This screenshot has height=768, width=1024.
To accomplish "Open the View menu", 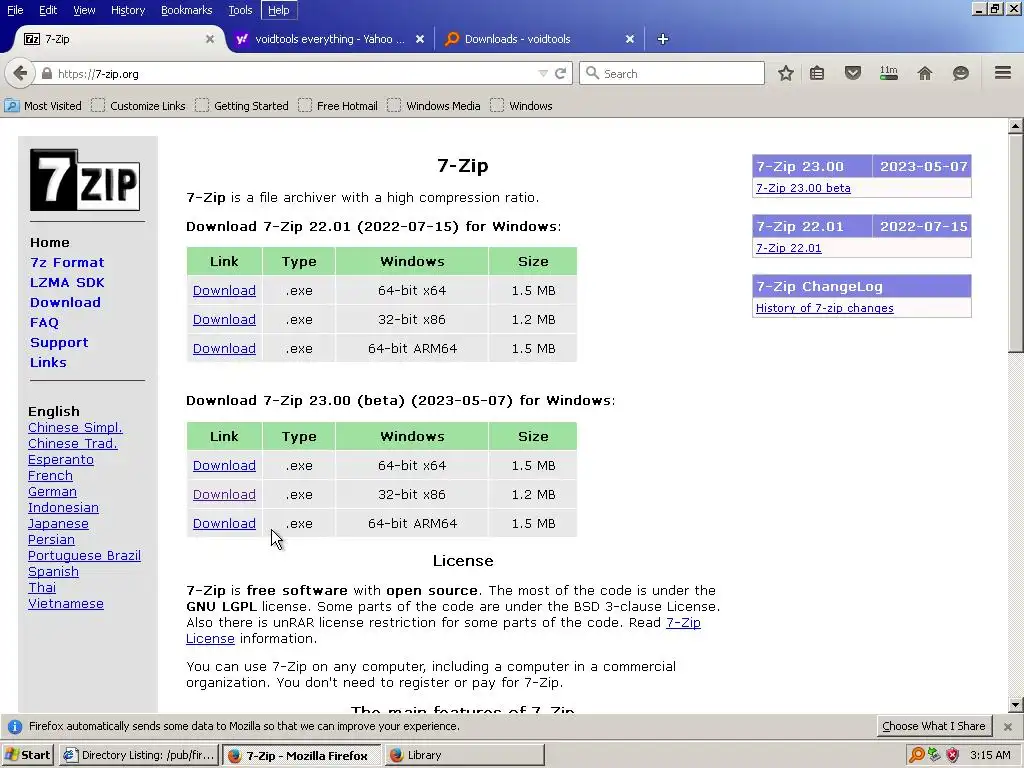I will coord(84,10).
